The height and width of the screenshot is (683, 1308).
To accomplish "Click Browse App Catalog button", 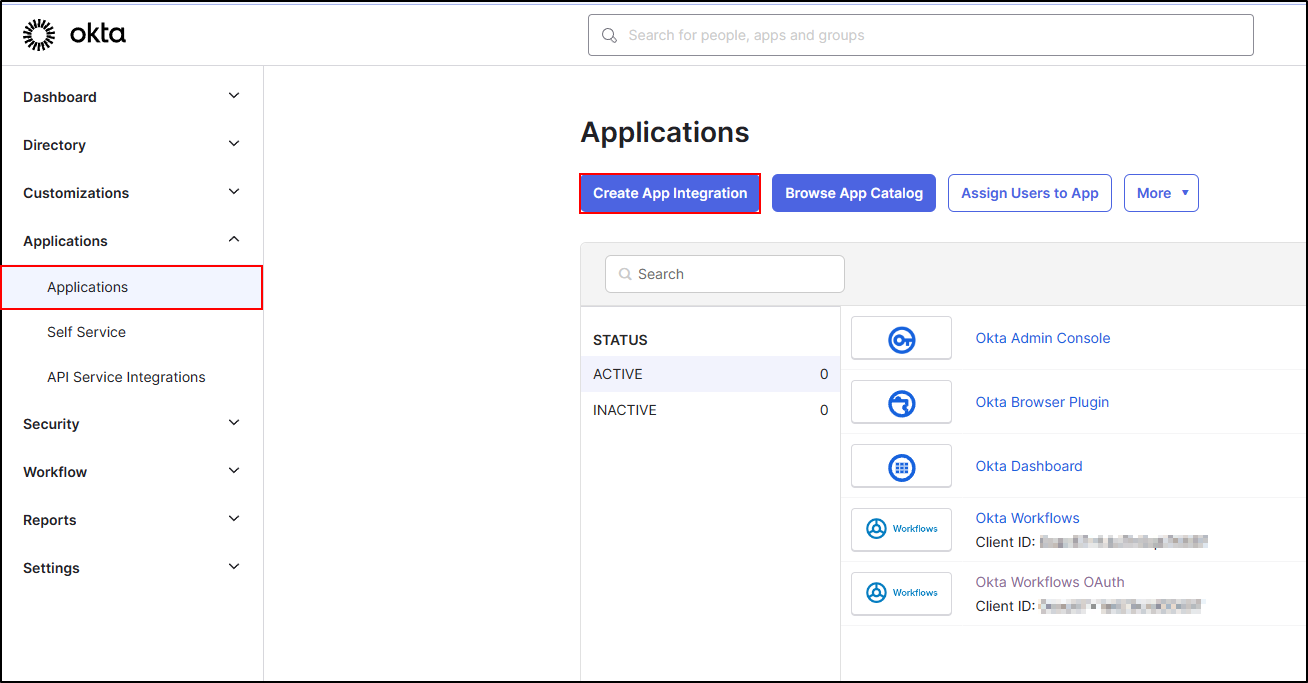I will click(x=853, y=193).
